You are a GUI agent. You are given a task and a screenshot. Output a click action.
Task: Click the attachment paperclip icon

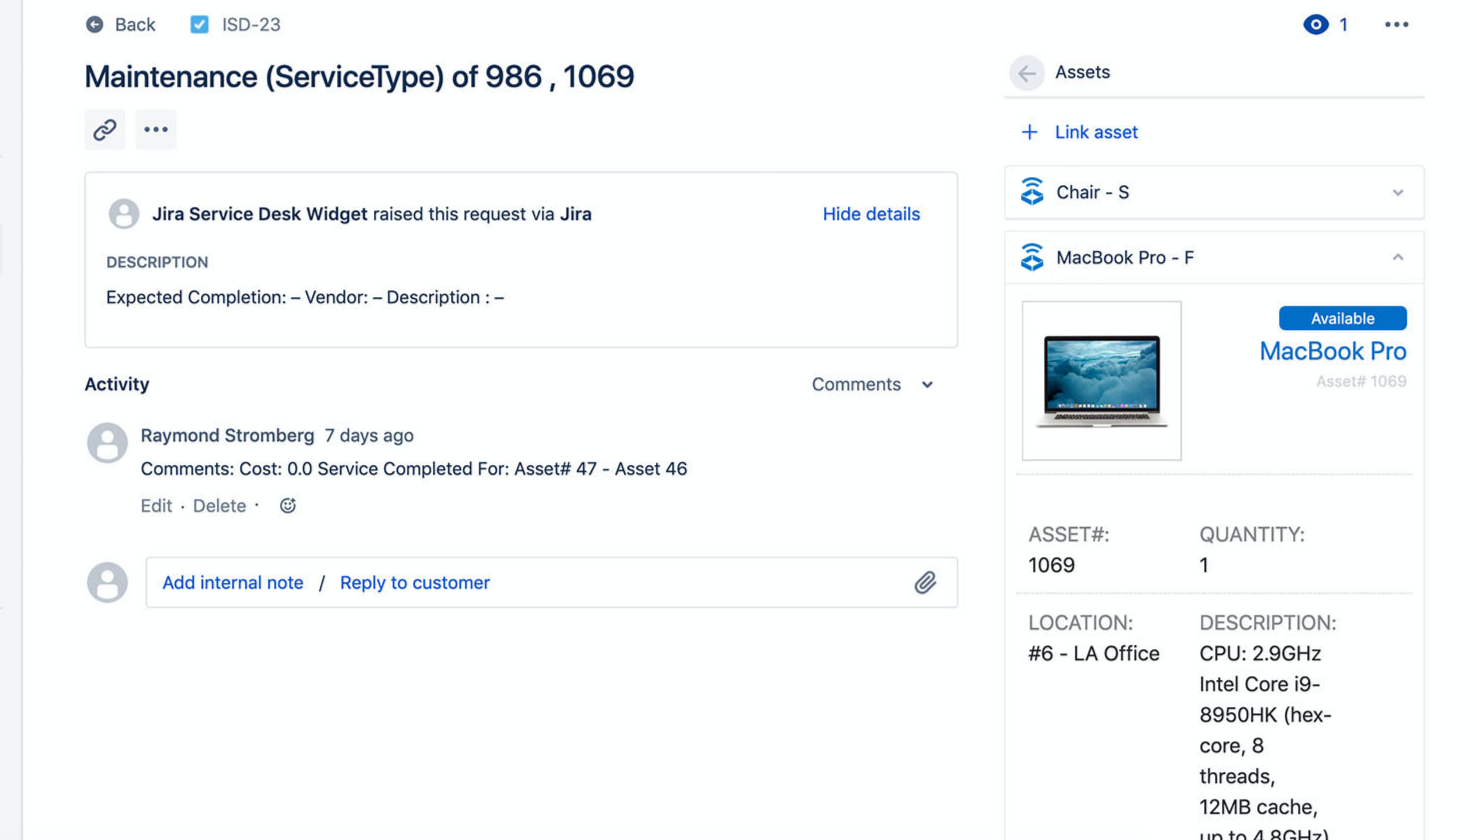click(x=925, y=583)
